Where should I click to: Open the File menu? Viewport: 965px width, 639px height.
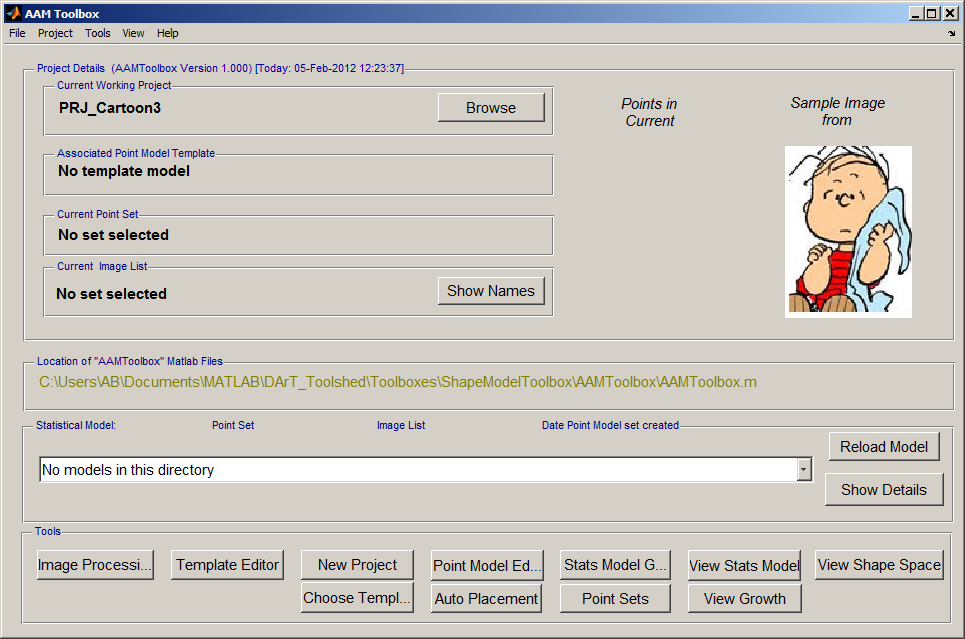pos(17,33)
